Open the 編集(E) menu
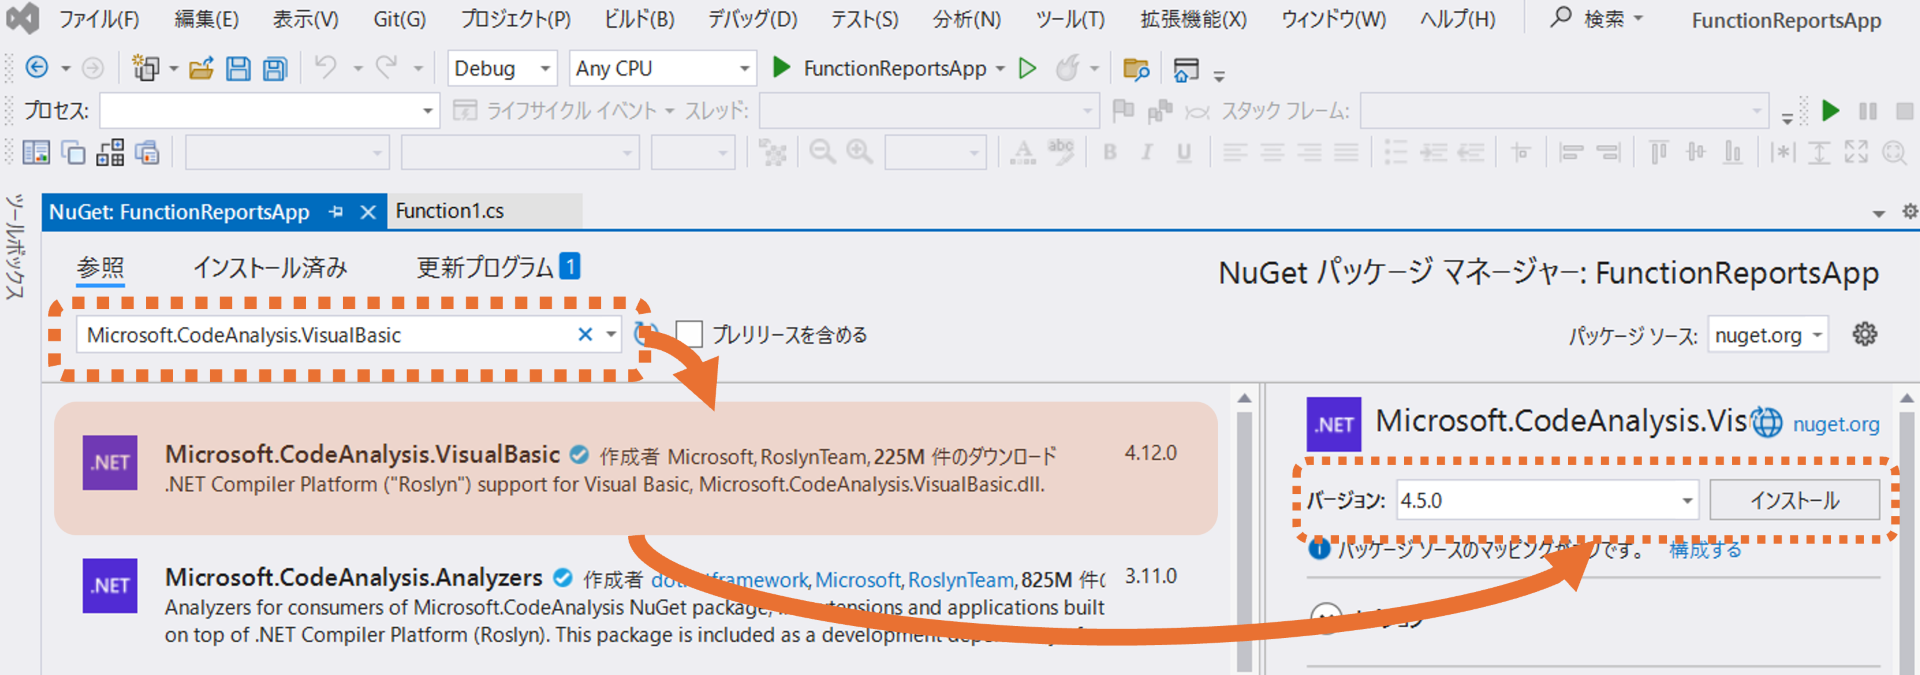This screenshot has width=1920, height=675. pos(206,19)
